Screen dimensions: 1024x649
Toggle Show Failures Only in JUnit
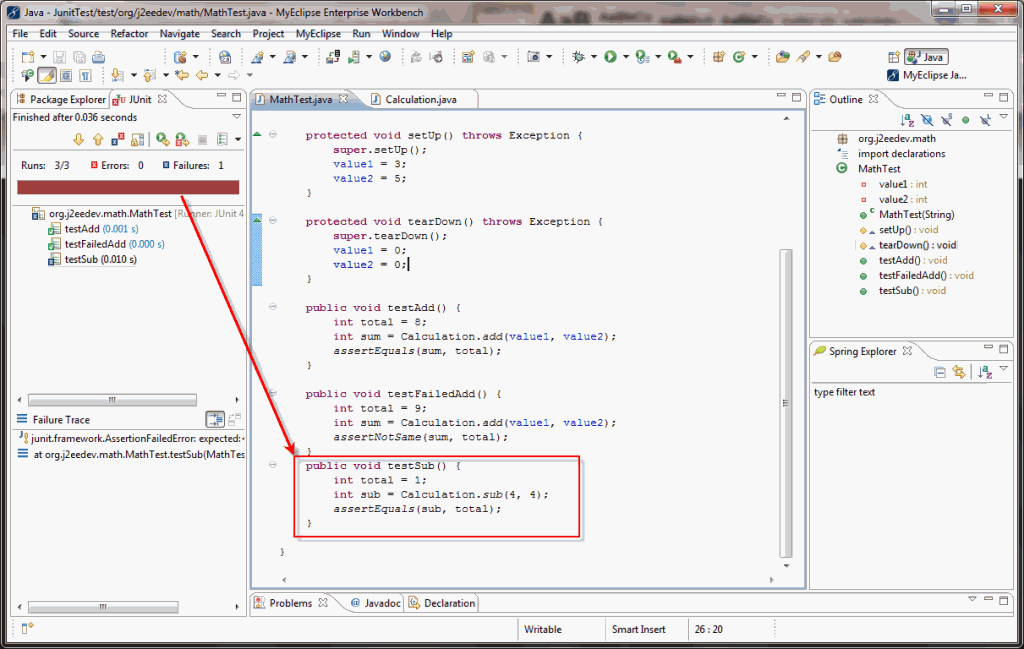tap(118, 140)
